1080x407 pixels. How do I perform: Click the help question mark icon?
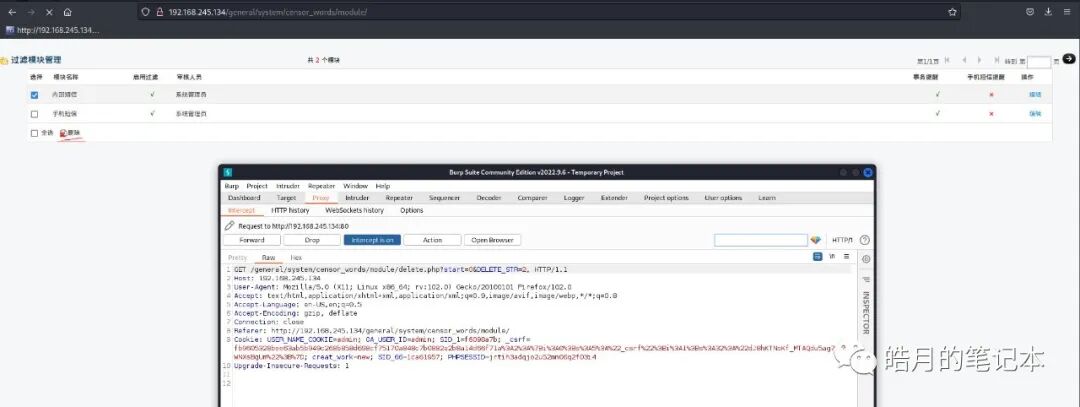(865, 240)
